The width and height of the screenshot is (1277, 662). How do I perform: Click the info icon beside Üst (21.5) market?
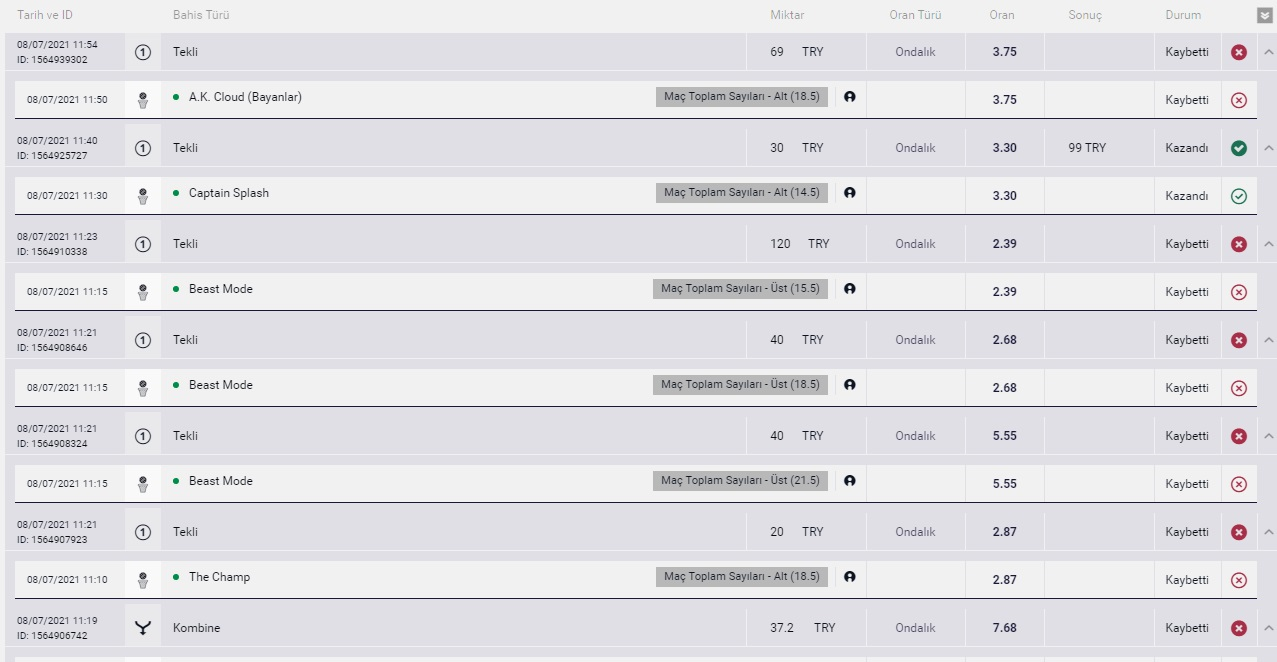849,481
